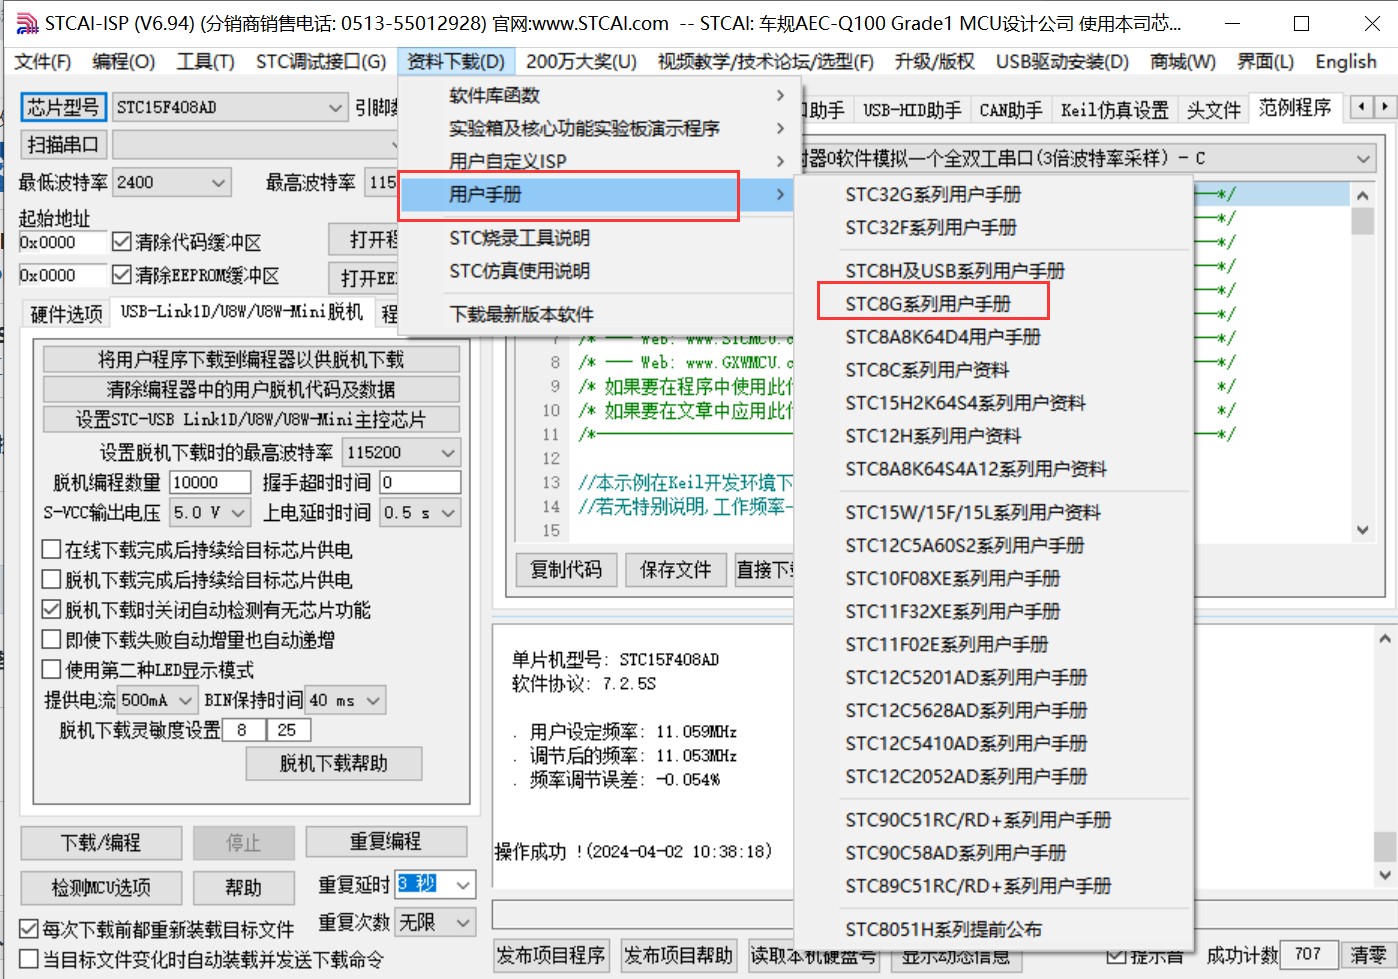1398x979 pixels.
Task: Click the output log scroll-up arrow
Action: click(1385, 638)
